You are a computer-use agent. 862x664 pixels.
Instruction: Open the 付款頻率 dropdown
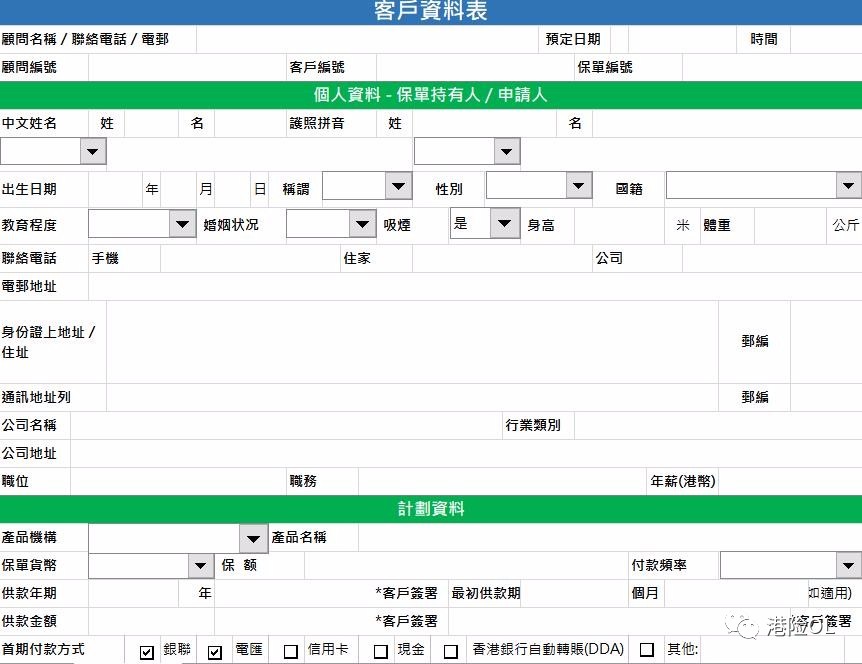tap(848, 565)
